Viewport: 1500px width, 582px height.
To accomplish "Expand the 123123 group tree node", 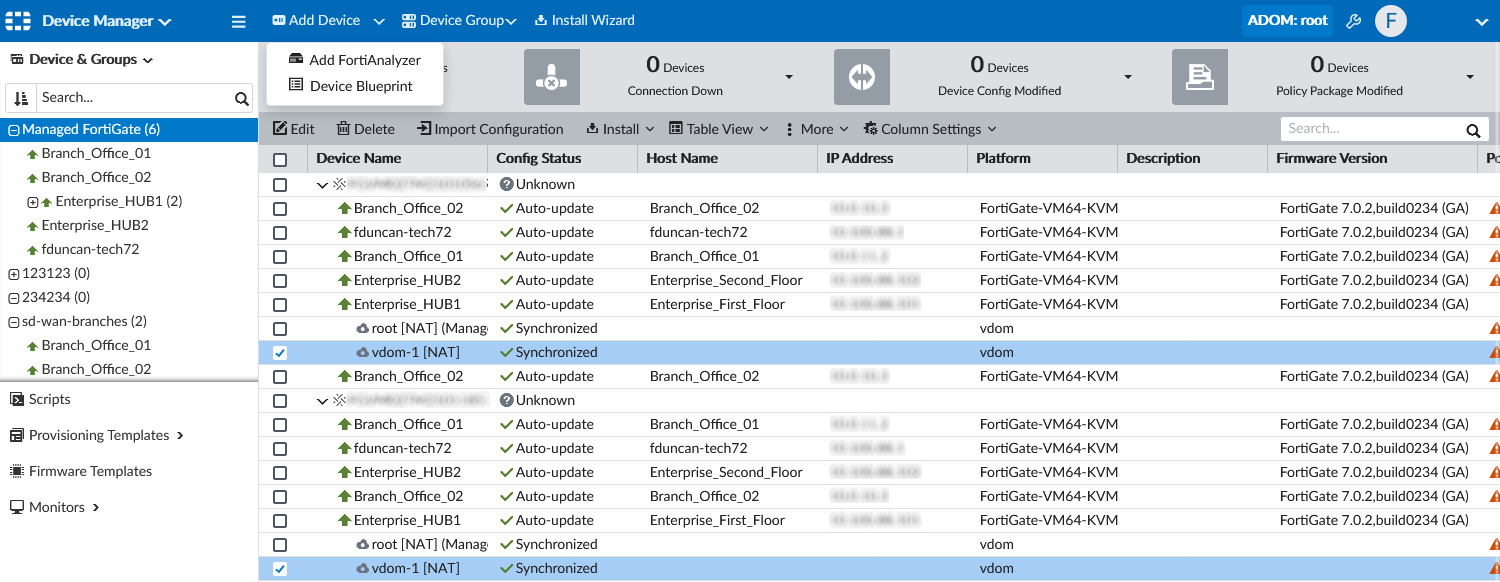I will (x=13, y=274).
